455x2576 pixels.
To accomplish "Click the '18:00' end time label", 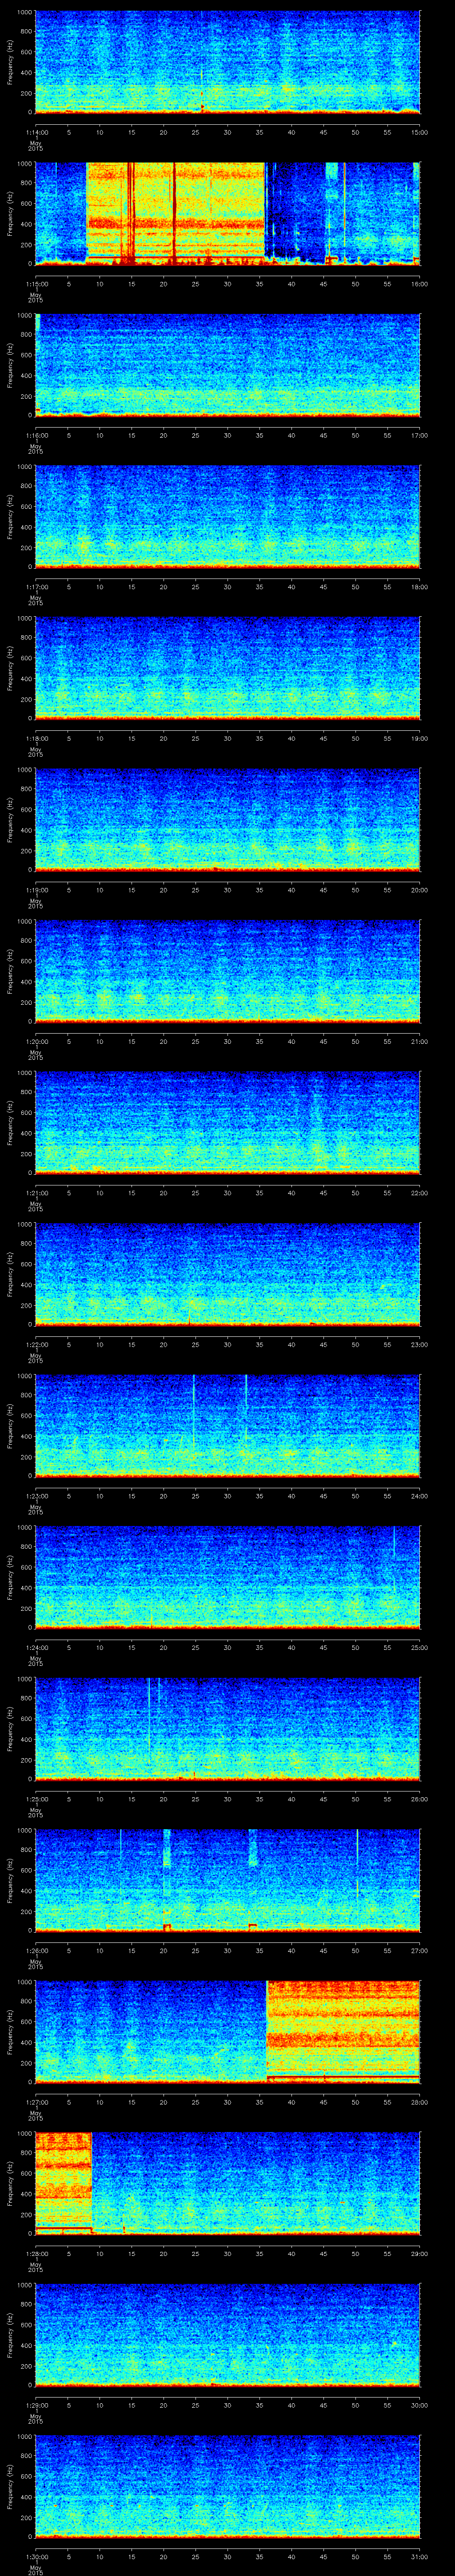I will [x=420, y=586].
